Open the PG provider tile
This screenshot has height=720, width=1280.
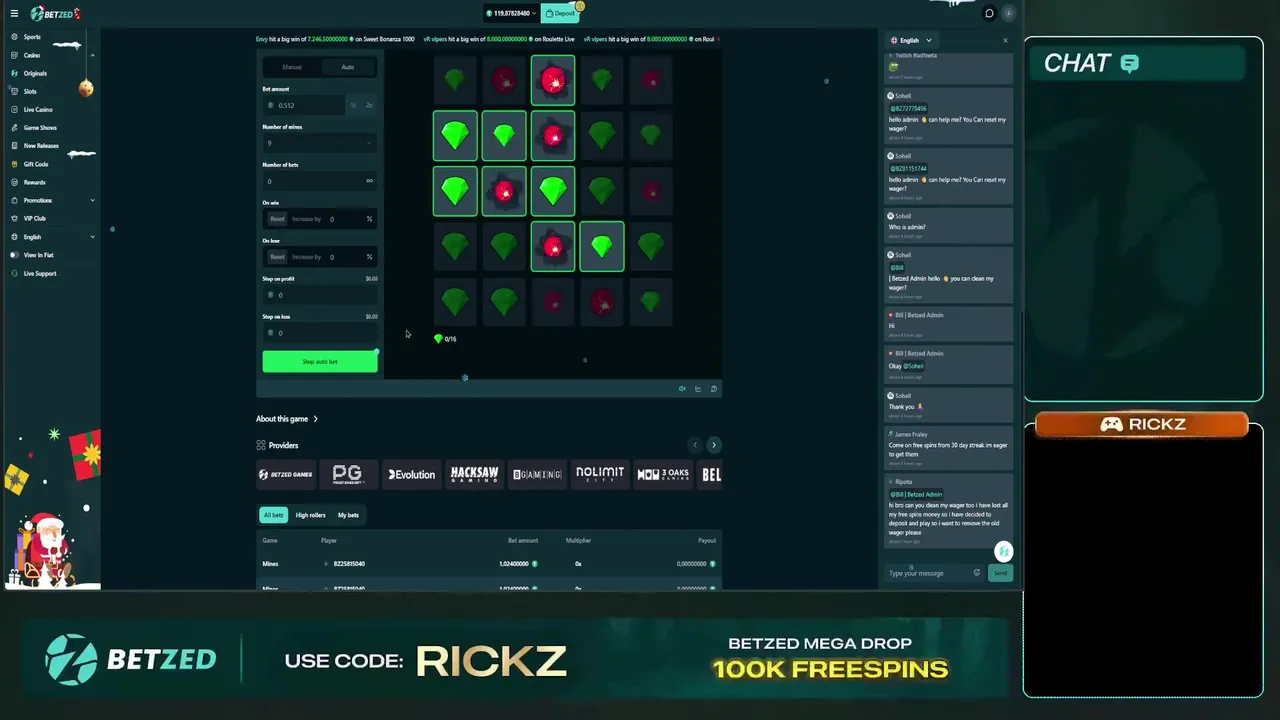pos(347,474)
